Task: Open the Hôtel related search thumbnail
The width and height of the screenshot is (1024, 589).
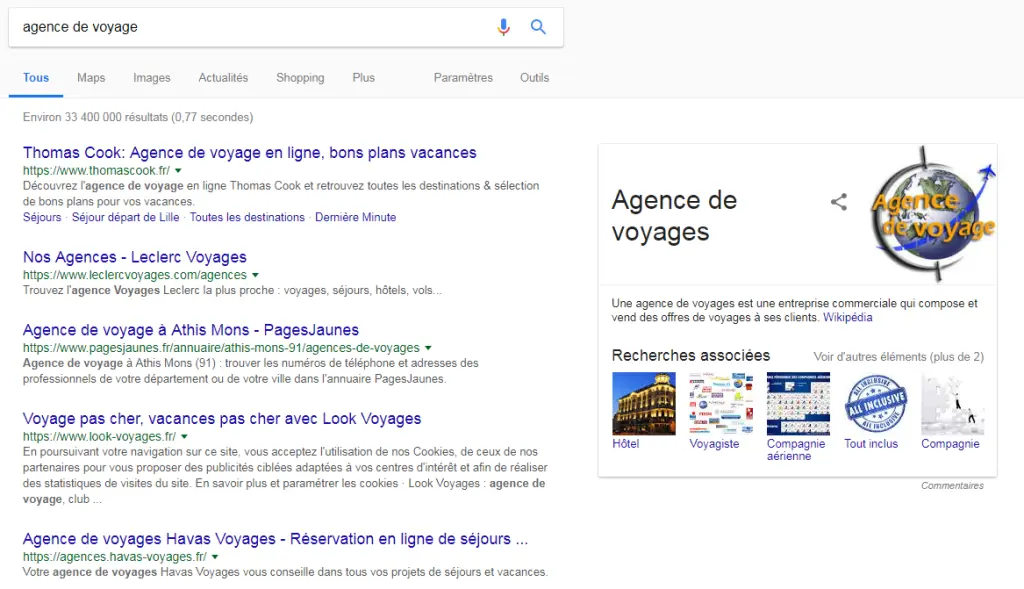Action: point(644,404)
